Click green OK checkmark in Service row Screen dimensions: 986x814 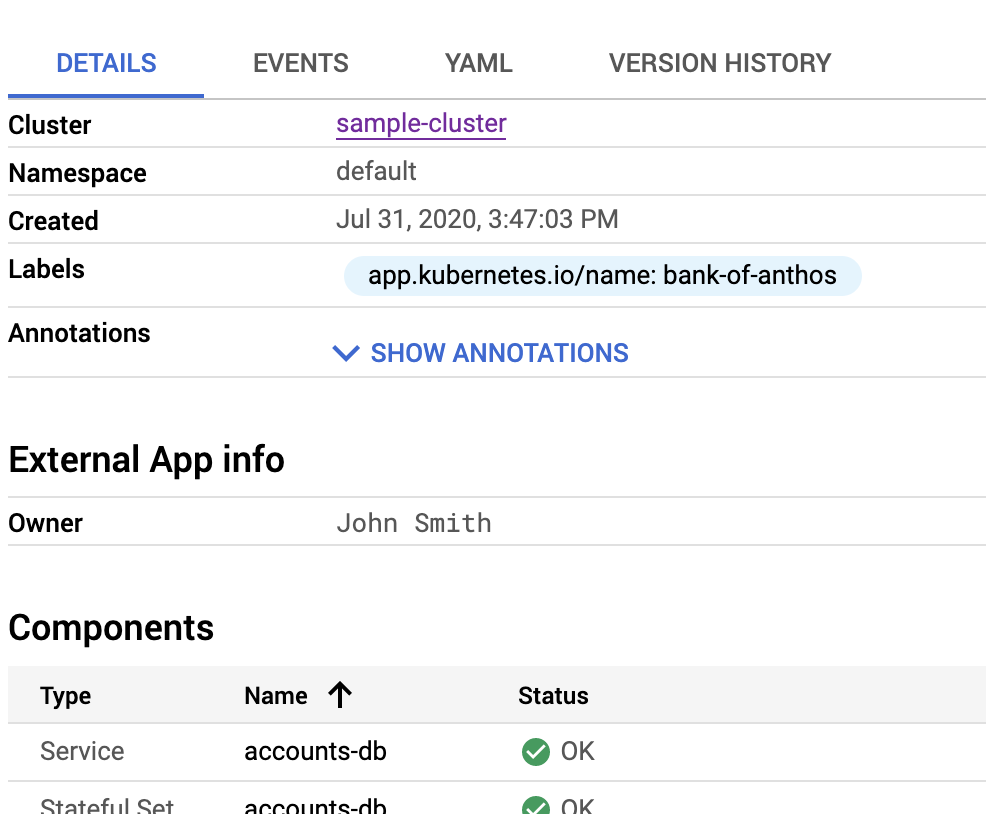point(536,752)
